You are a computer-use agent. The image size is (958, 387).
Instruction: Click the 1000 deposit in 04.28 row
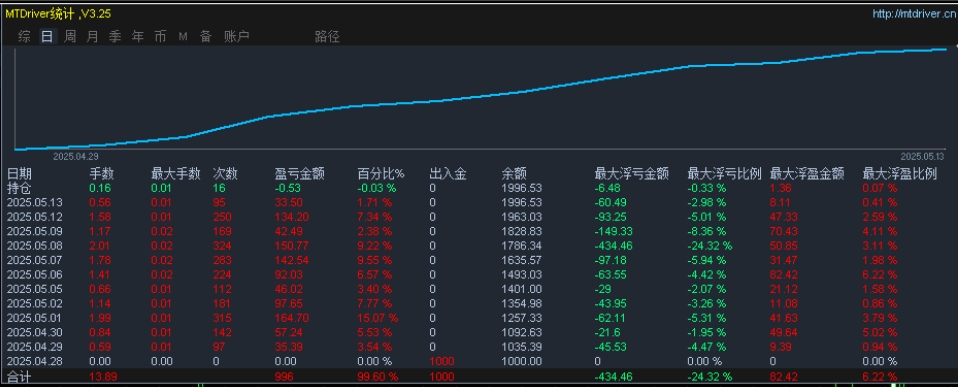point(441,361)
